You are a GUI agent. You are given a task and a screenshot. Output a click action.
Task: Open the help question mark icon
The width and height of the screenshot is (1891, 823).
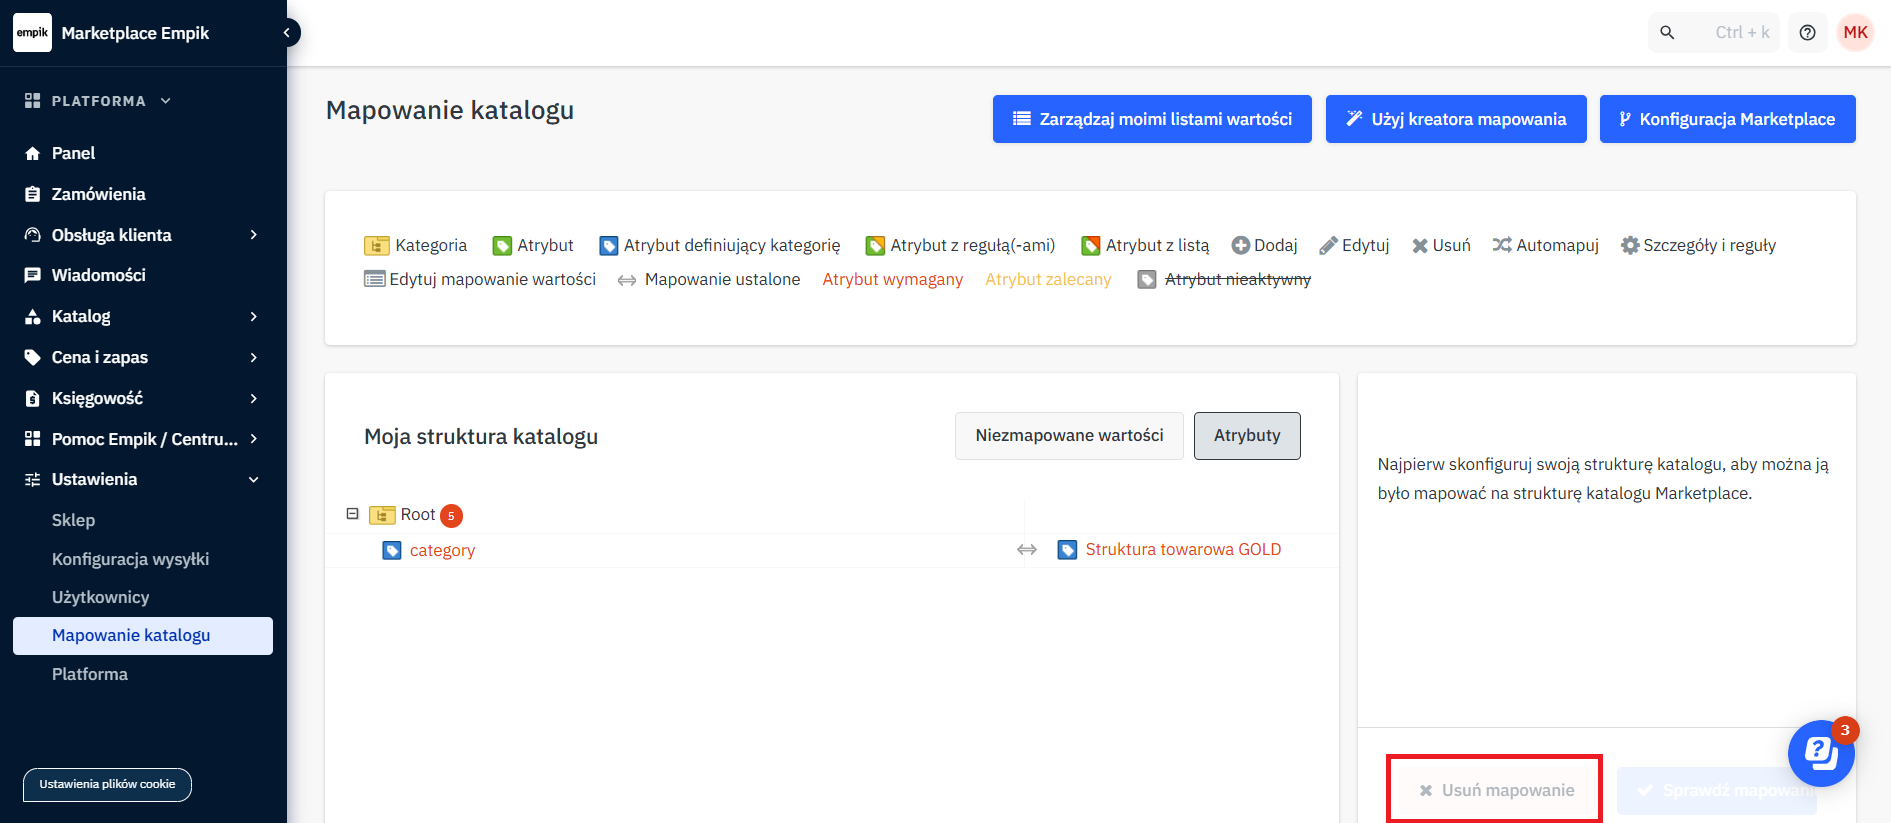click(1807, 33)
